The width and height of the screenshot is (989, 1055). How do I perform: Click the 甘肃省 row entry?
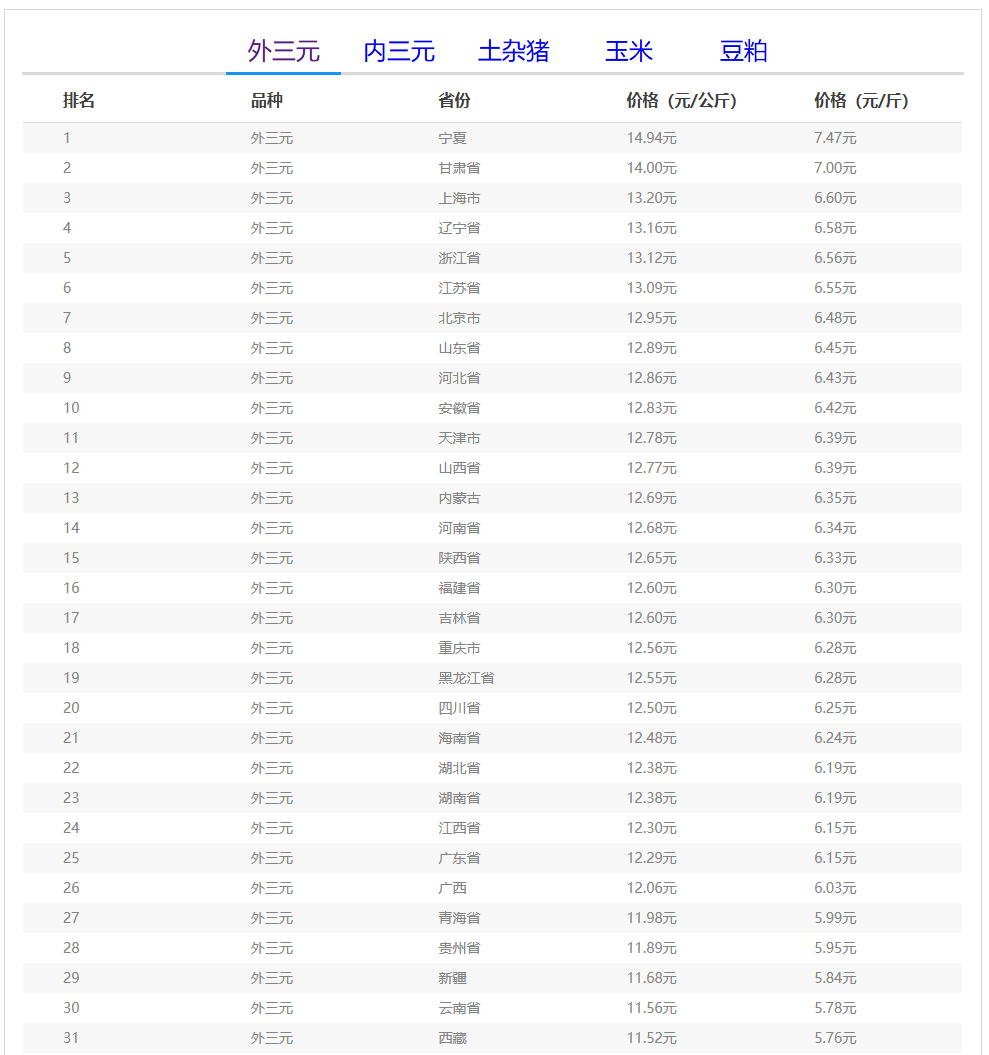click(459, 168)
